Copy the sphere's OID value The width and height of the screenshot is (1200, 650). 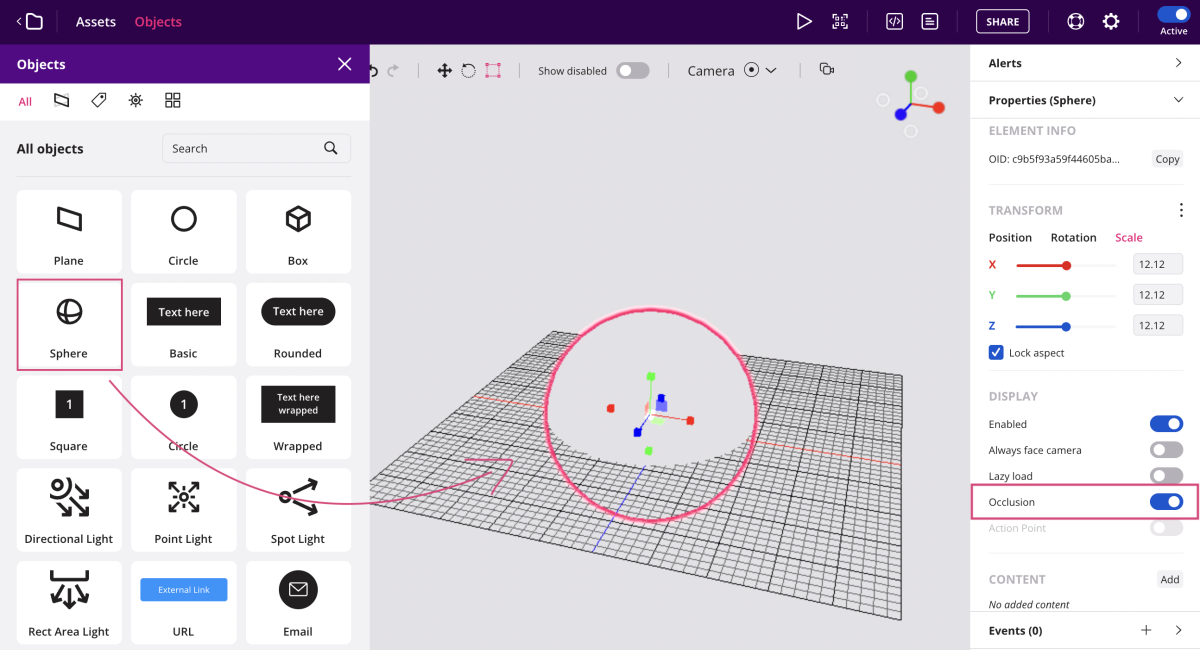click(x=1167, y=158)
